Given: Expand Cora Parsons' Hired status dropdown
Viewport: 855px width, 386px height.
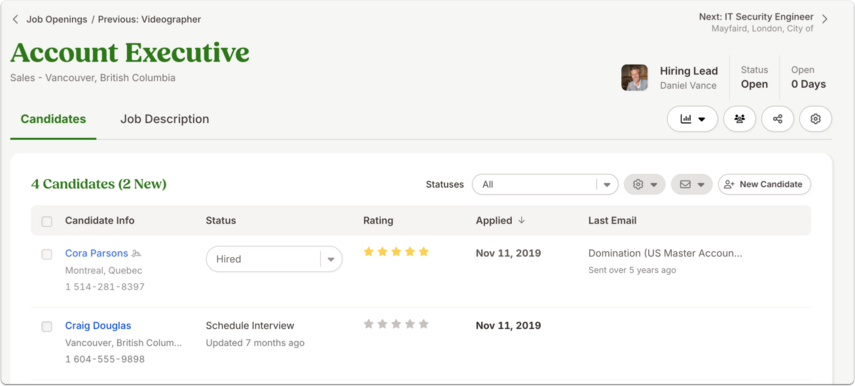Looking at the screenshot, I should point(274,259).
